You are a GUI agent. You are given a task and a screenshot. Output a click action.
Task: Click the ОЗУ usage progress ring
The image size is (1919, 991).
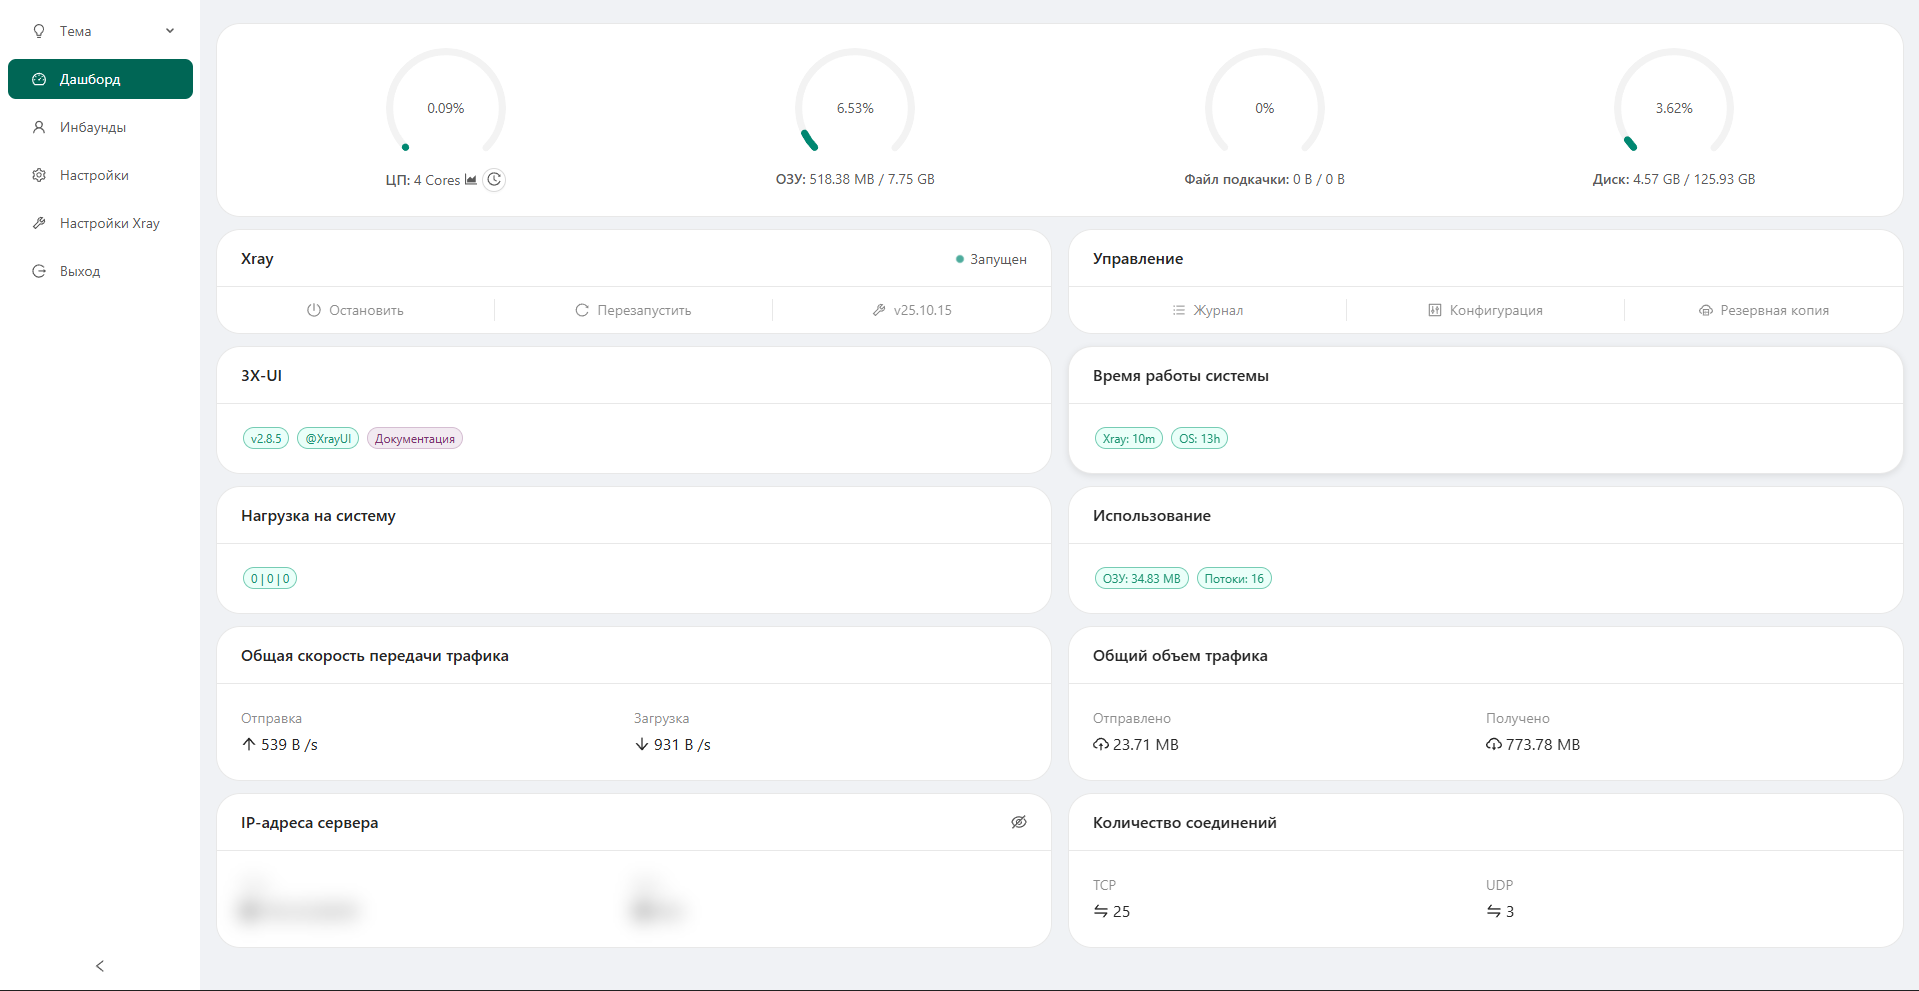tap(855, 107)
